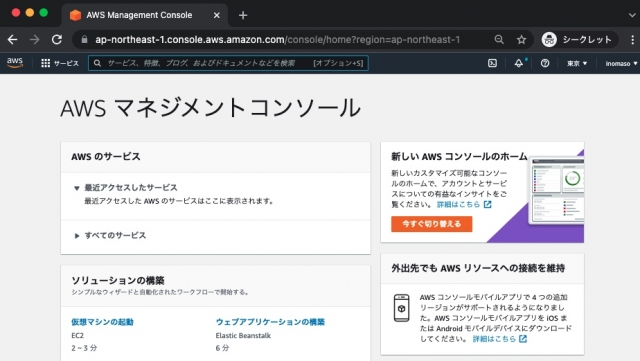Open the browser three-dot menu
This screenshot has height=361, width=640.
[632, 40]
